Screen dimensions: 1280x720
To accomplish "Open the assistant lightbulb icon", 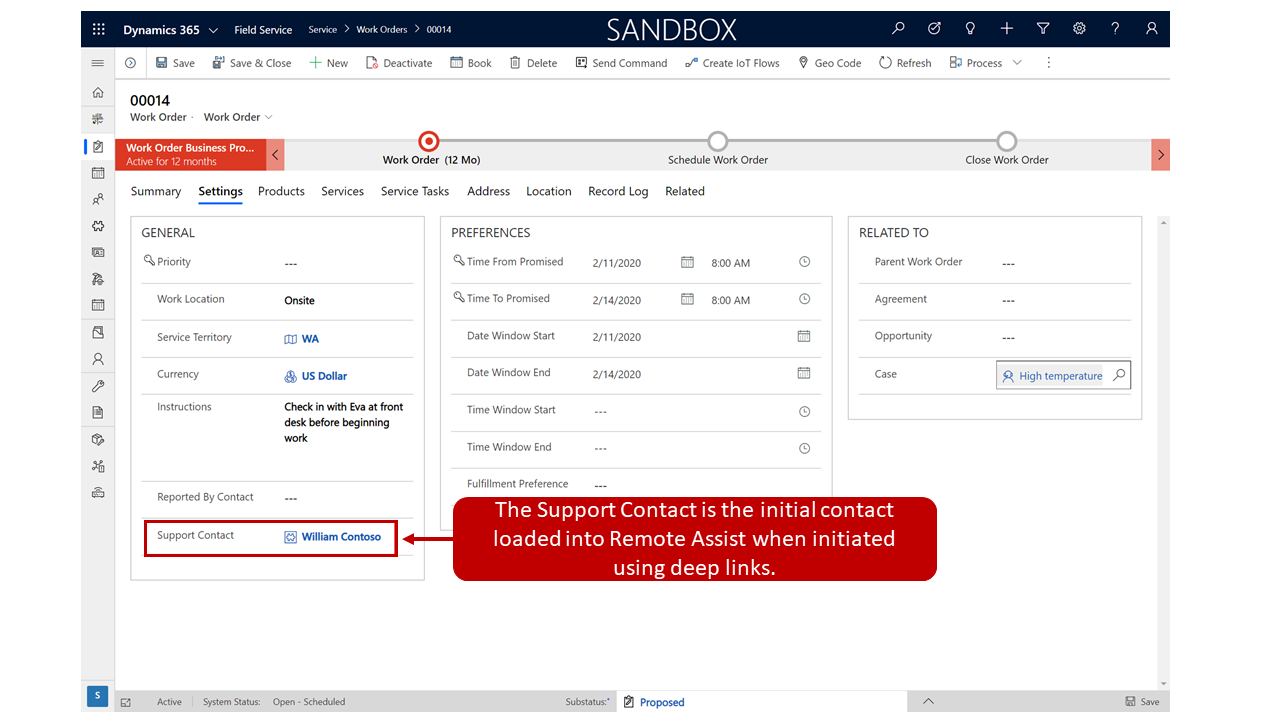I will click(970, 29).
